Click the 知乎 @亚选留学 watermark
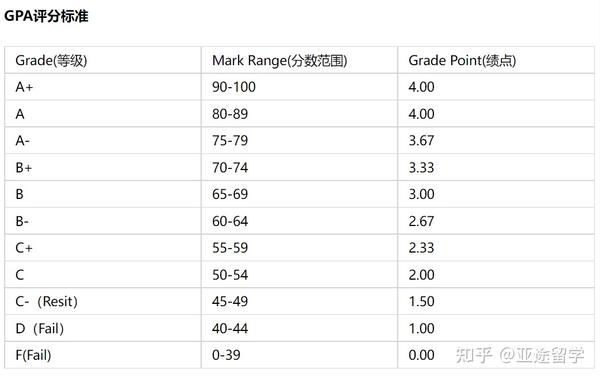This screenshot has width=600, height=380. 520,355
